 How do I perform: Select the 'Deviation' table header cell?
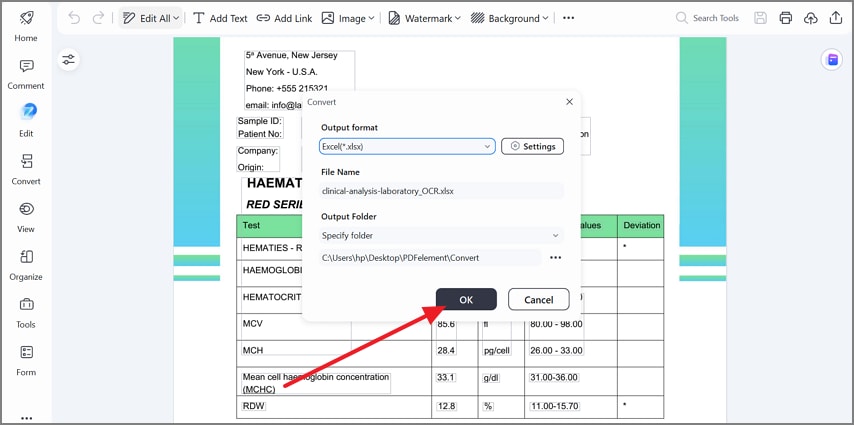pyautogui.click(x=642, y=225)
